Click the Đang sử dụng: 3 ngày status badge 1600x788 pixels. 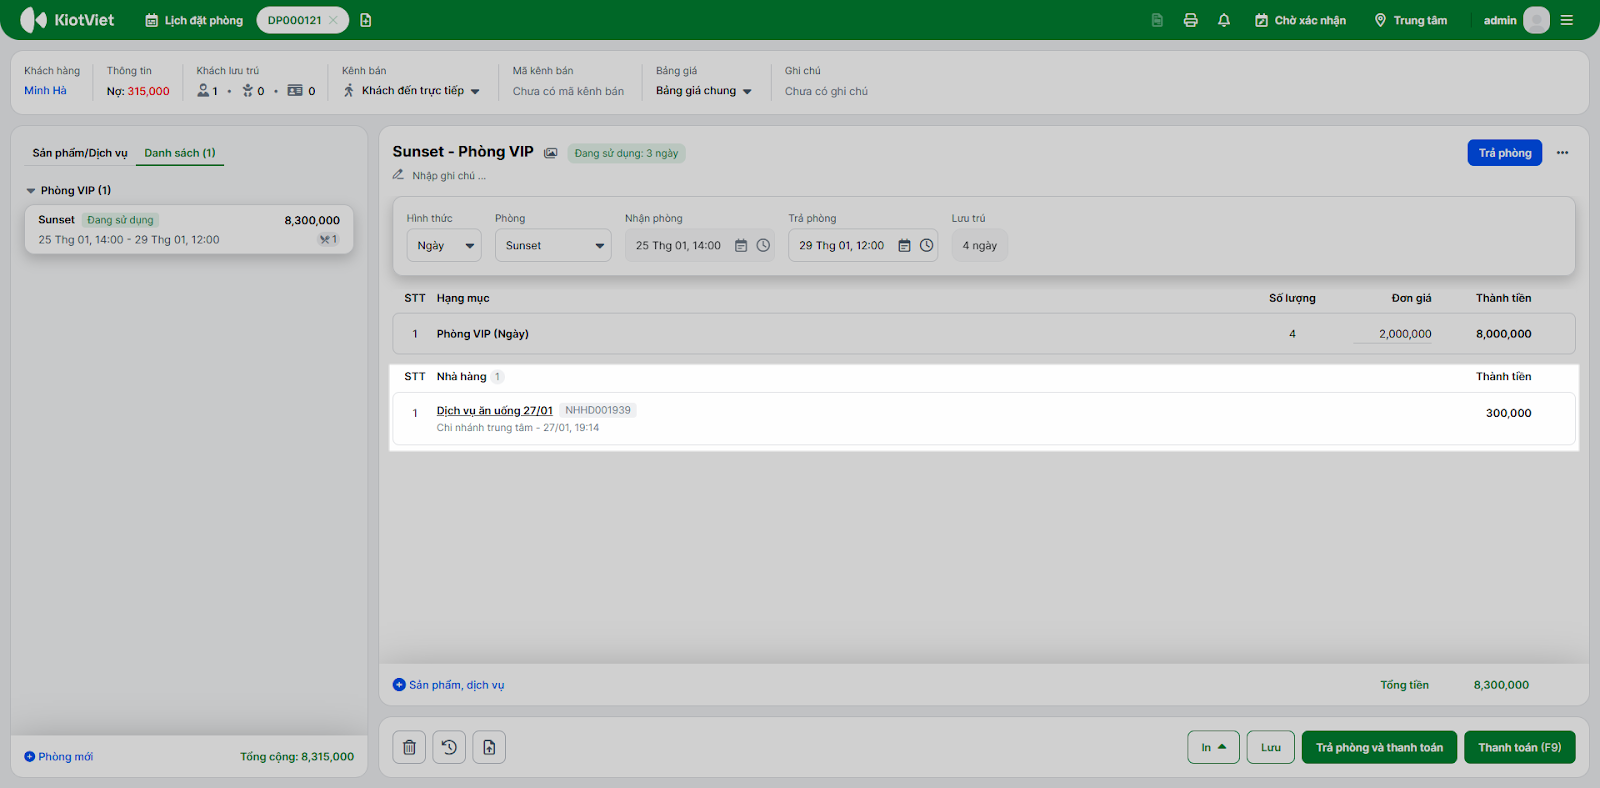tap(626, 153)
